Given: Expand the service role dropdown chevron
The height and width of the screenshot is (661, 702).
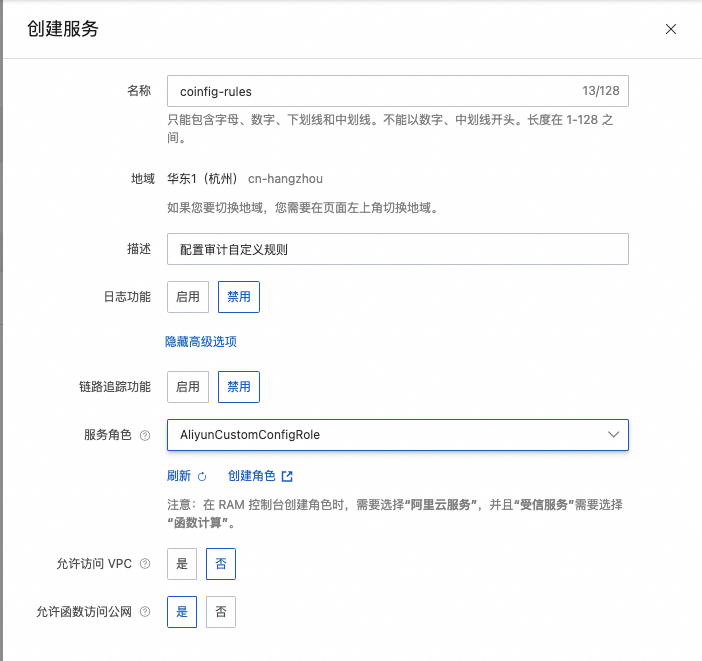Looking at the screenshot, I should point(613,435).
